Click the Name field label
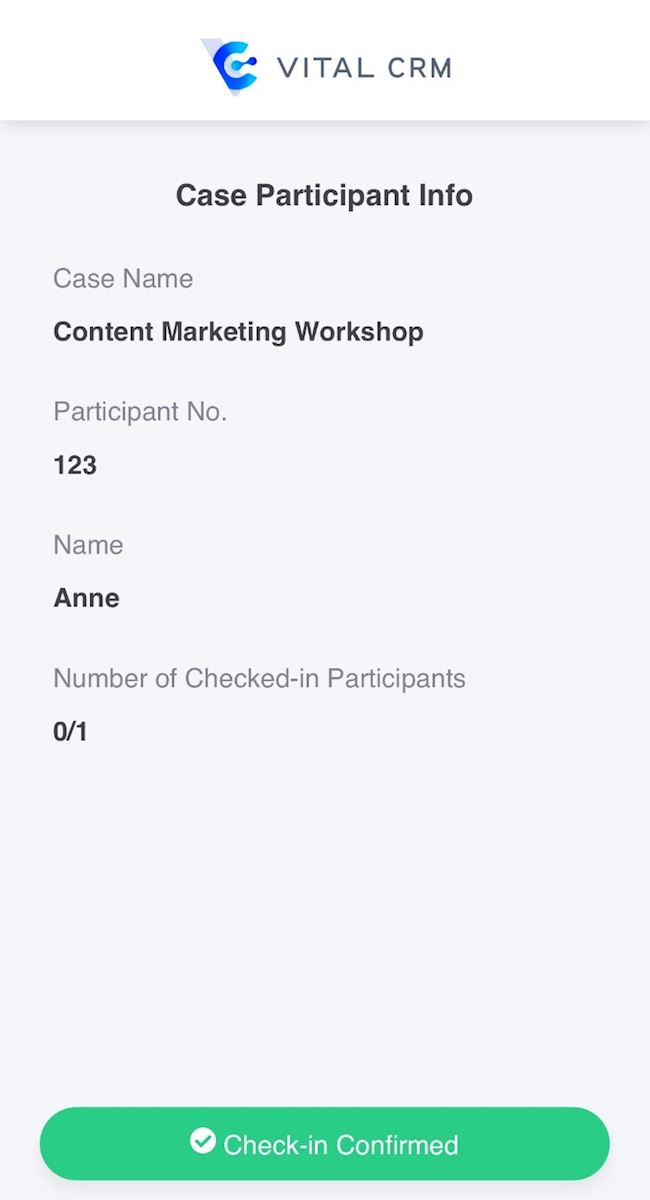 pyautogui.click(x=88, y=545)
